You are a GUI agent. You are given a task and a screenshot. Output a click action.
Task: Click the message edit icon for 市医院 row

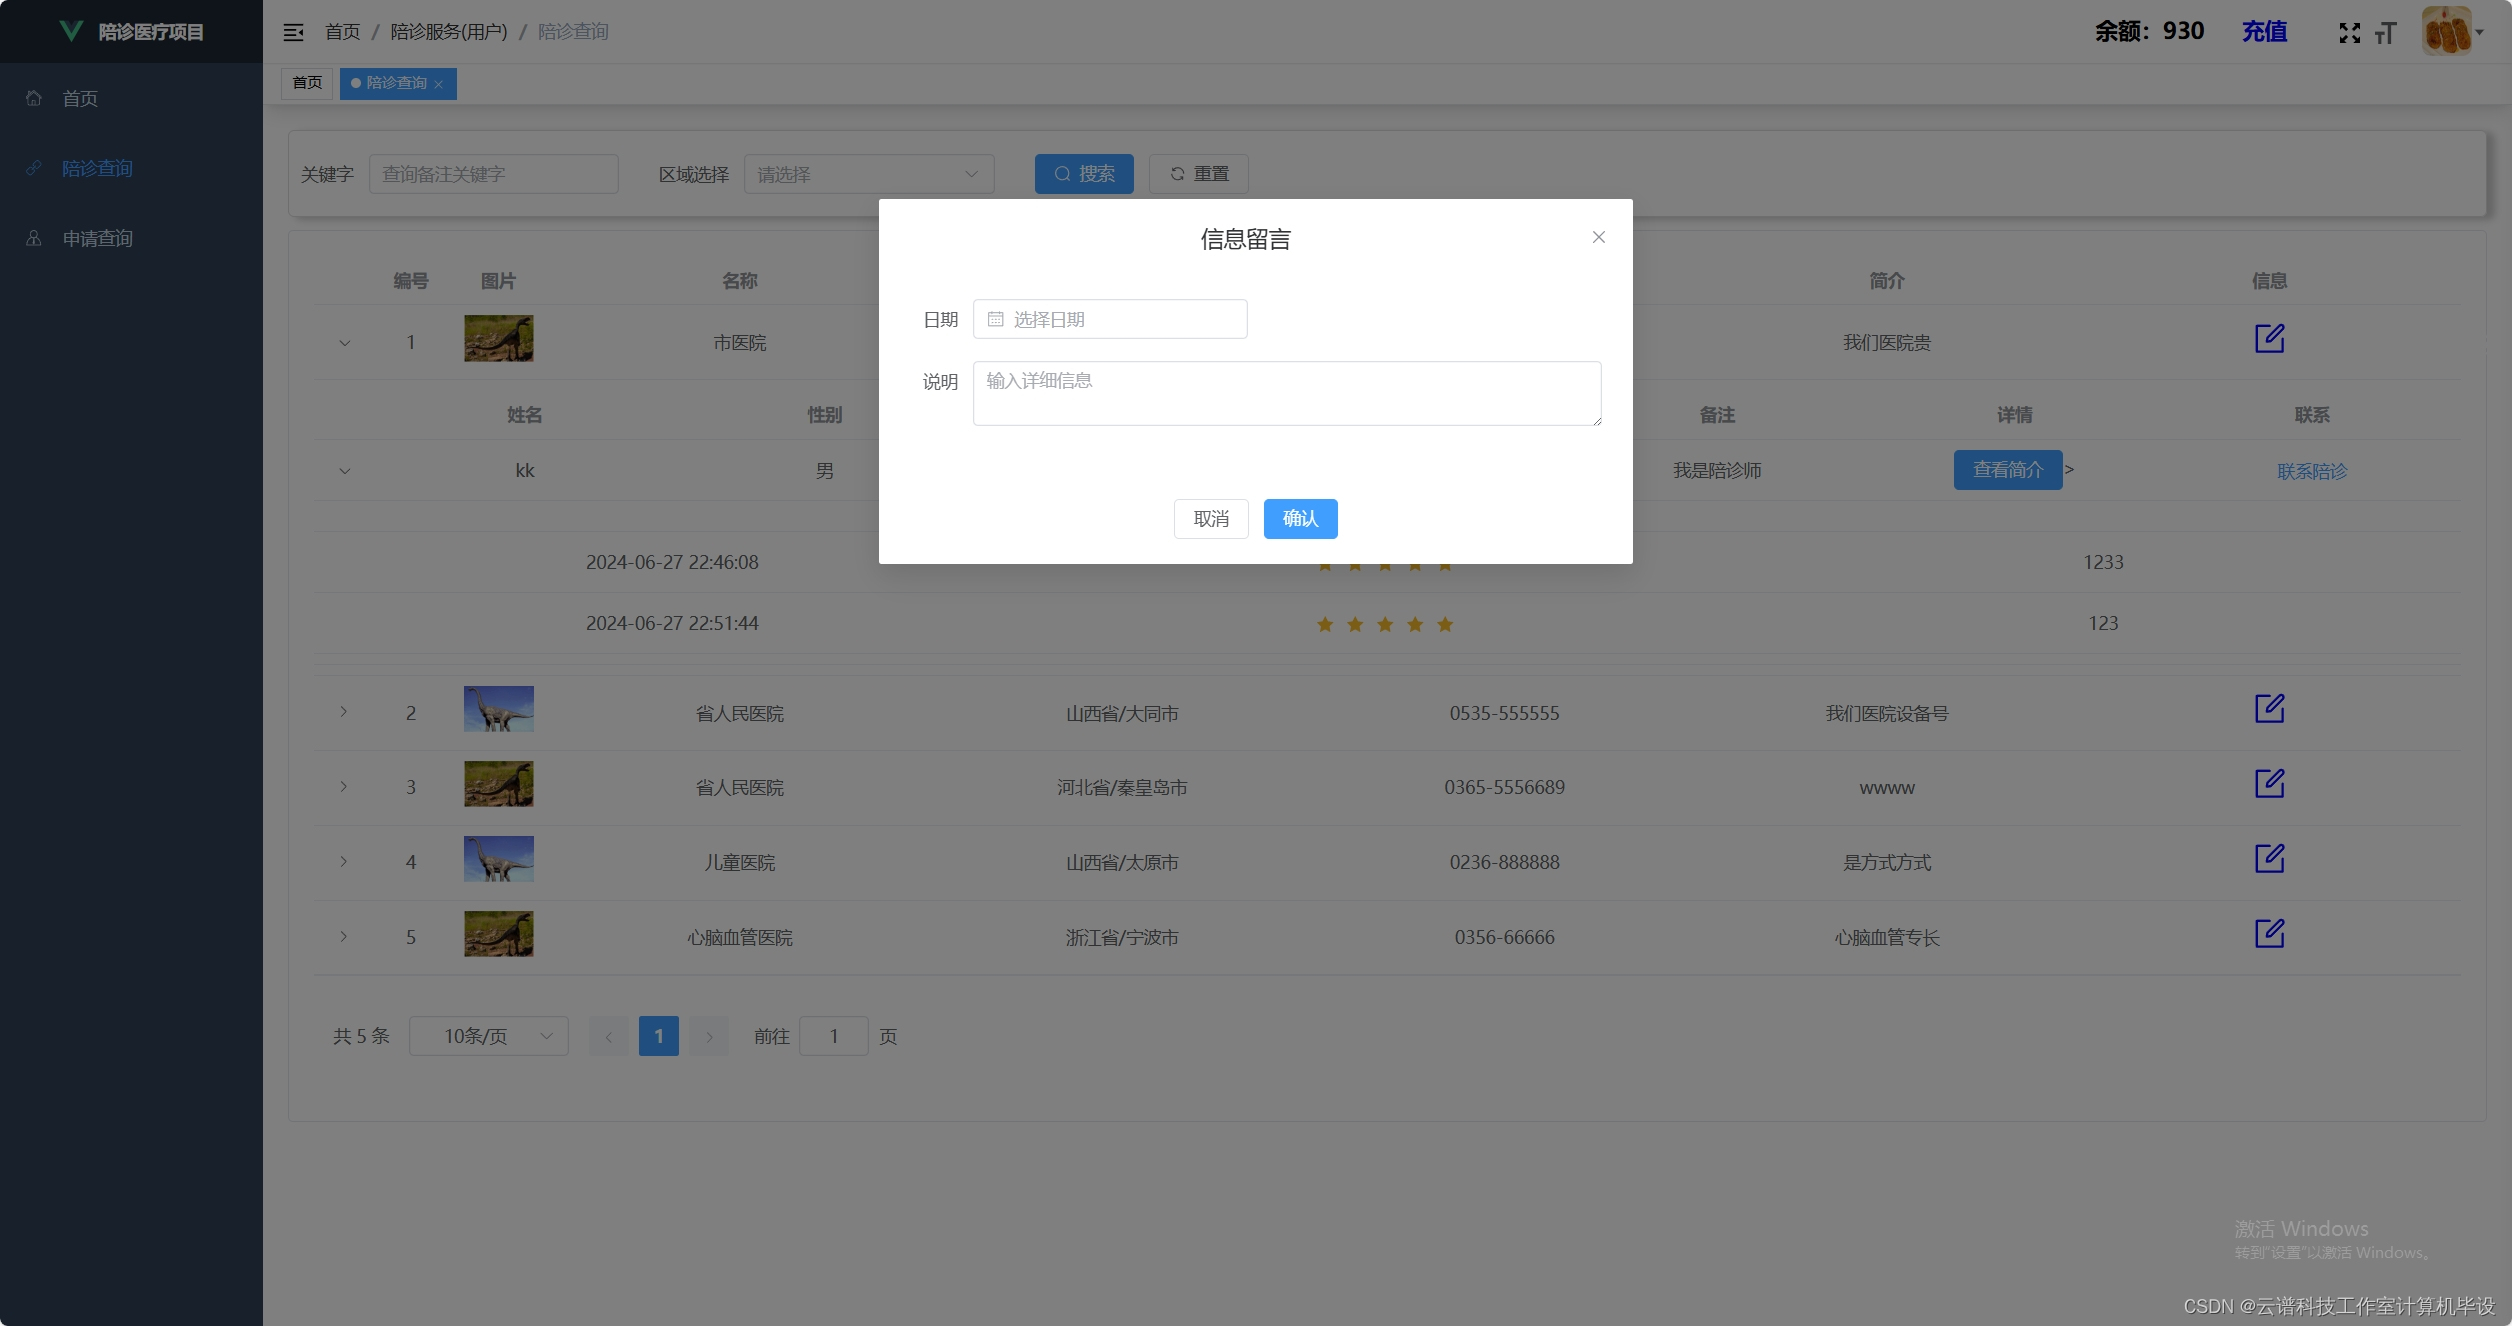(x=2269, y=339)
